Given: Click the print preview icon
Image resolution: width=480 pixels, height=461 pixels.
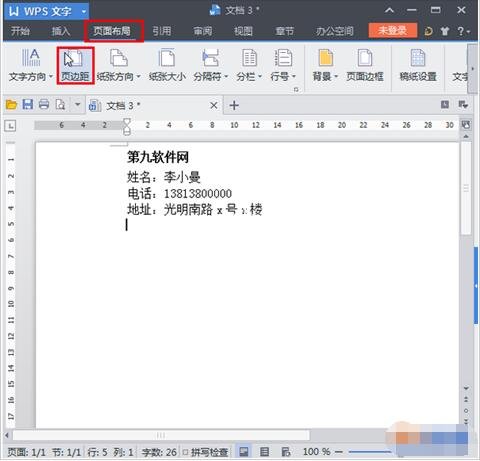Looking at the screenshot, I should (60, 105).
